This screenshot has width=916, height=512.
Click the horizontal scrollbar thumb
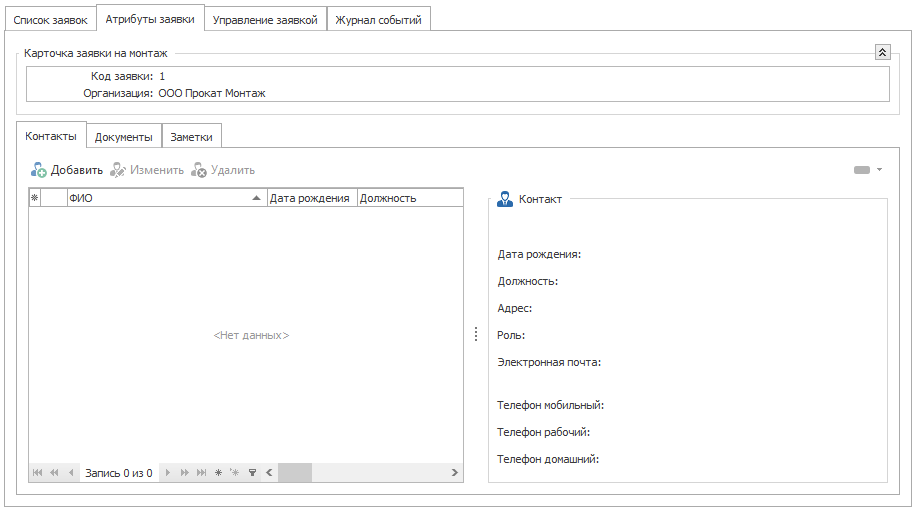coord(295,472)
